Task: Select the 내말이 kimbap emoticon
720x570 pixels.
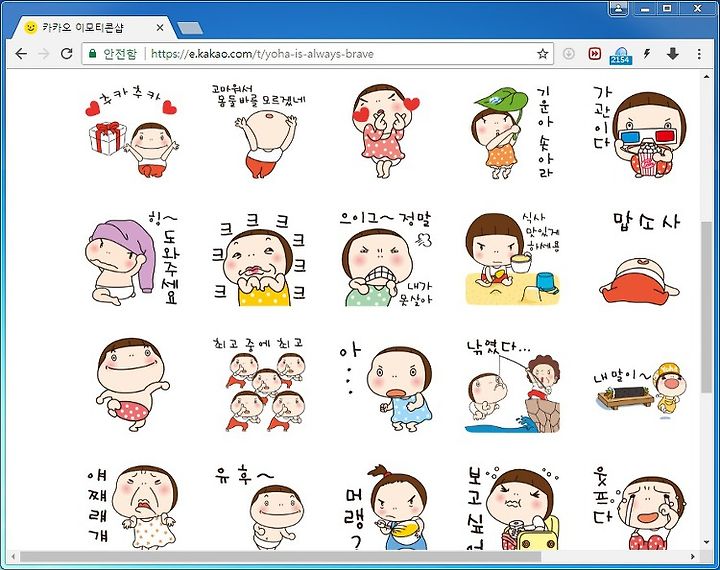Action: [640, 390]
